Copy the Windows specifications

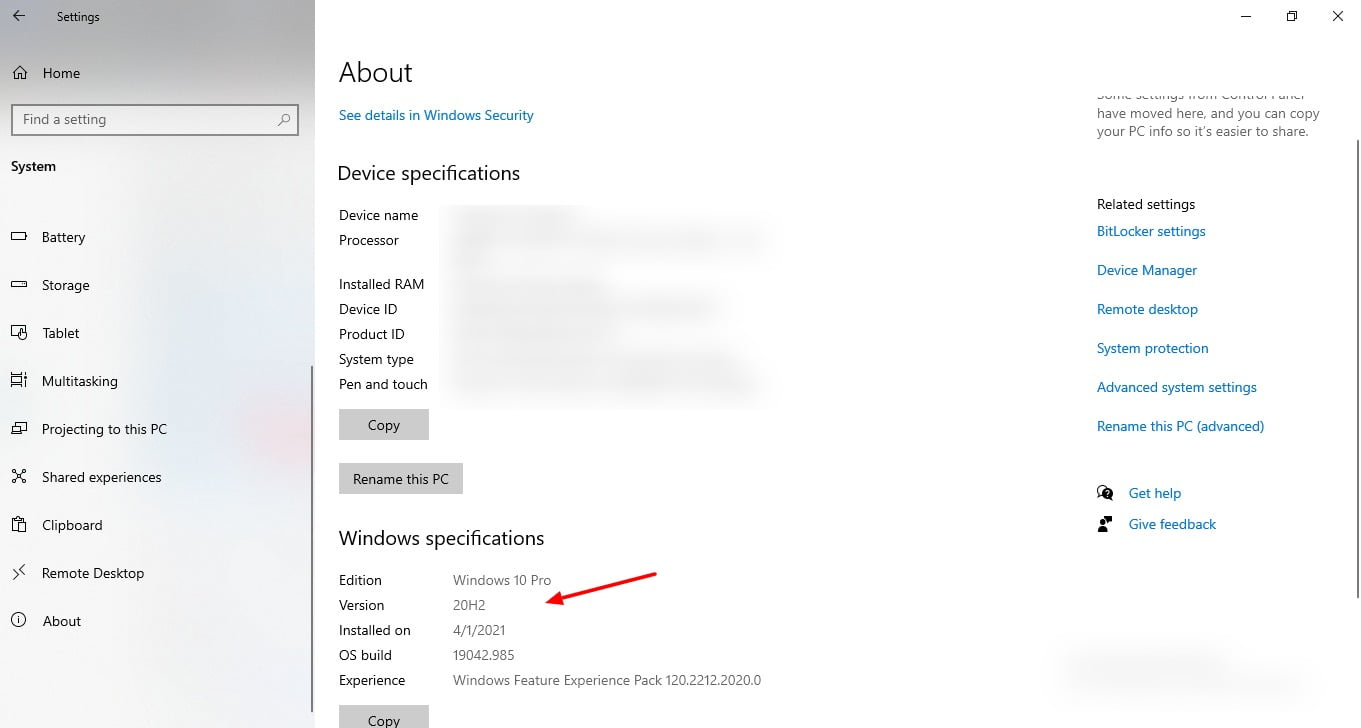[x=384, y=716]
